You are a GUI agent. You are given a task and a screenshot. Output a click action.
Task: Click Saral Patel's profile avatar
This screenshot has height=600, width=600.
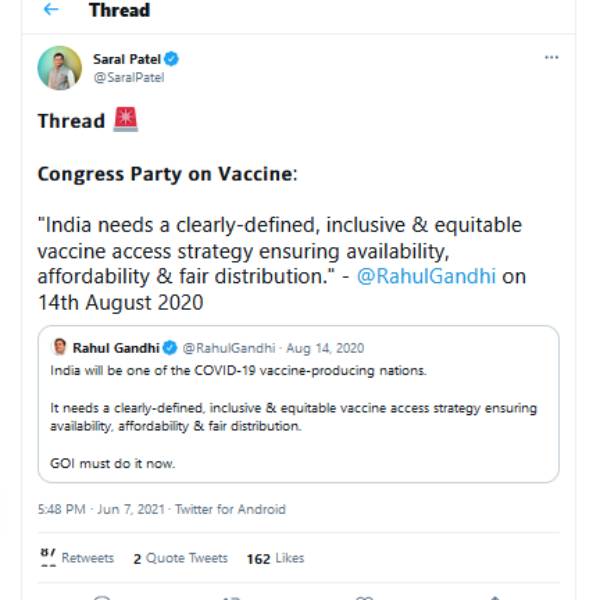coord(59,67)
